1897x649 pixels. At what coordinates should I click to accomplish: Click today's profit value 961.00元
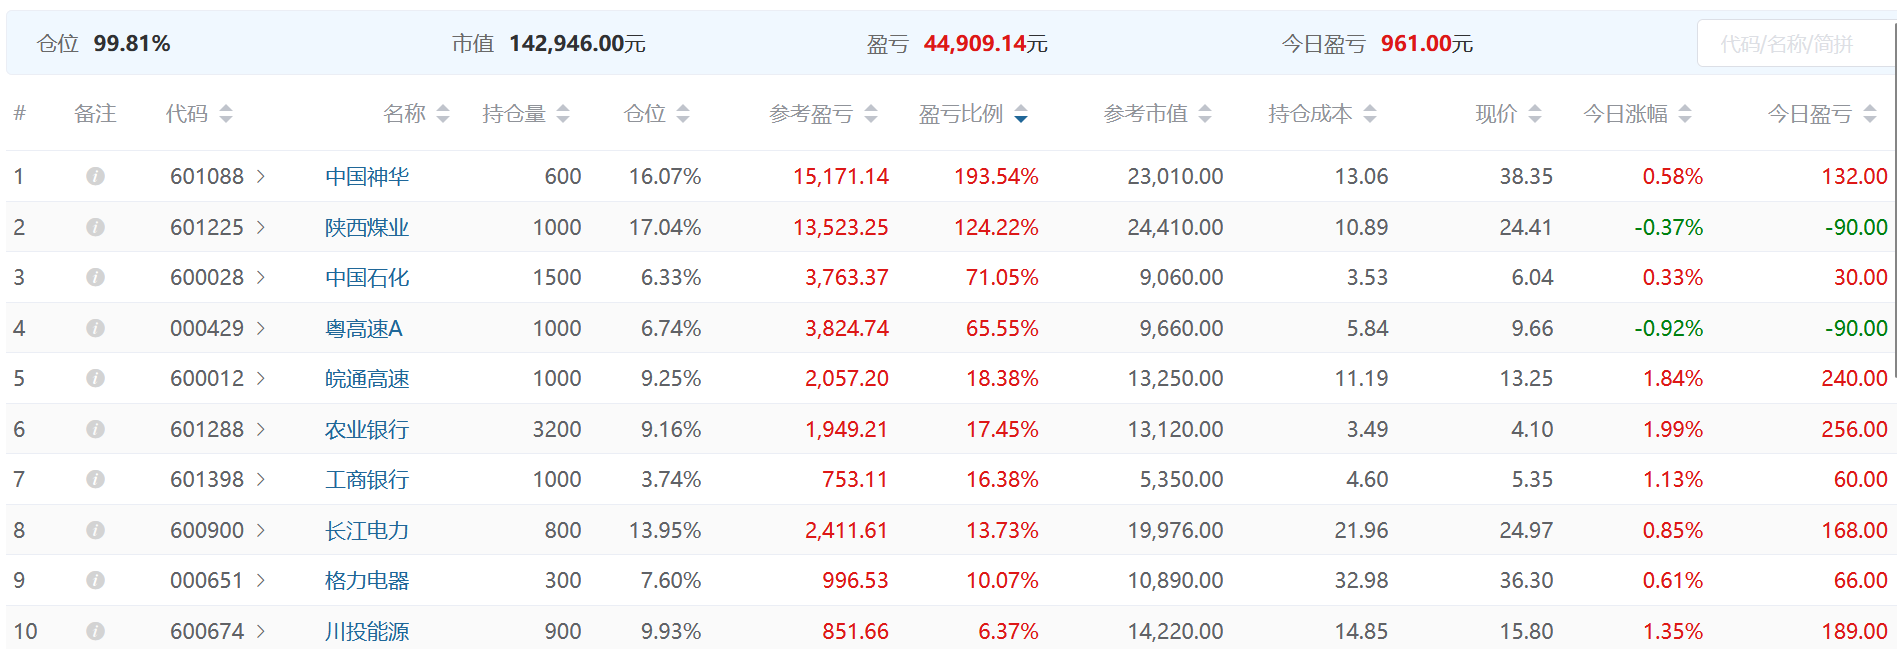[x=1427, y=44]
